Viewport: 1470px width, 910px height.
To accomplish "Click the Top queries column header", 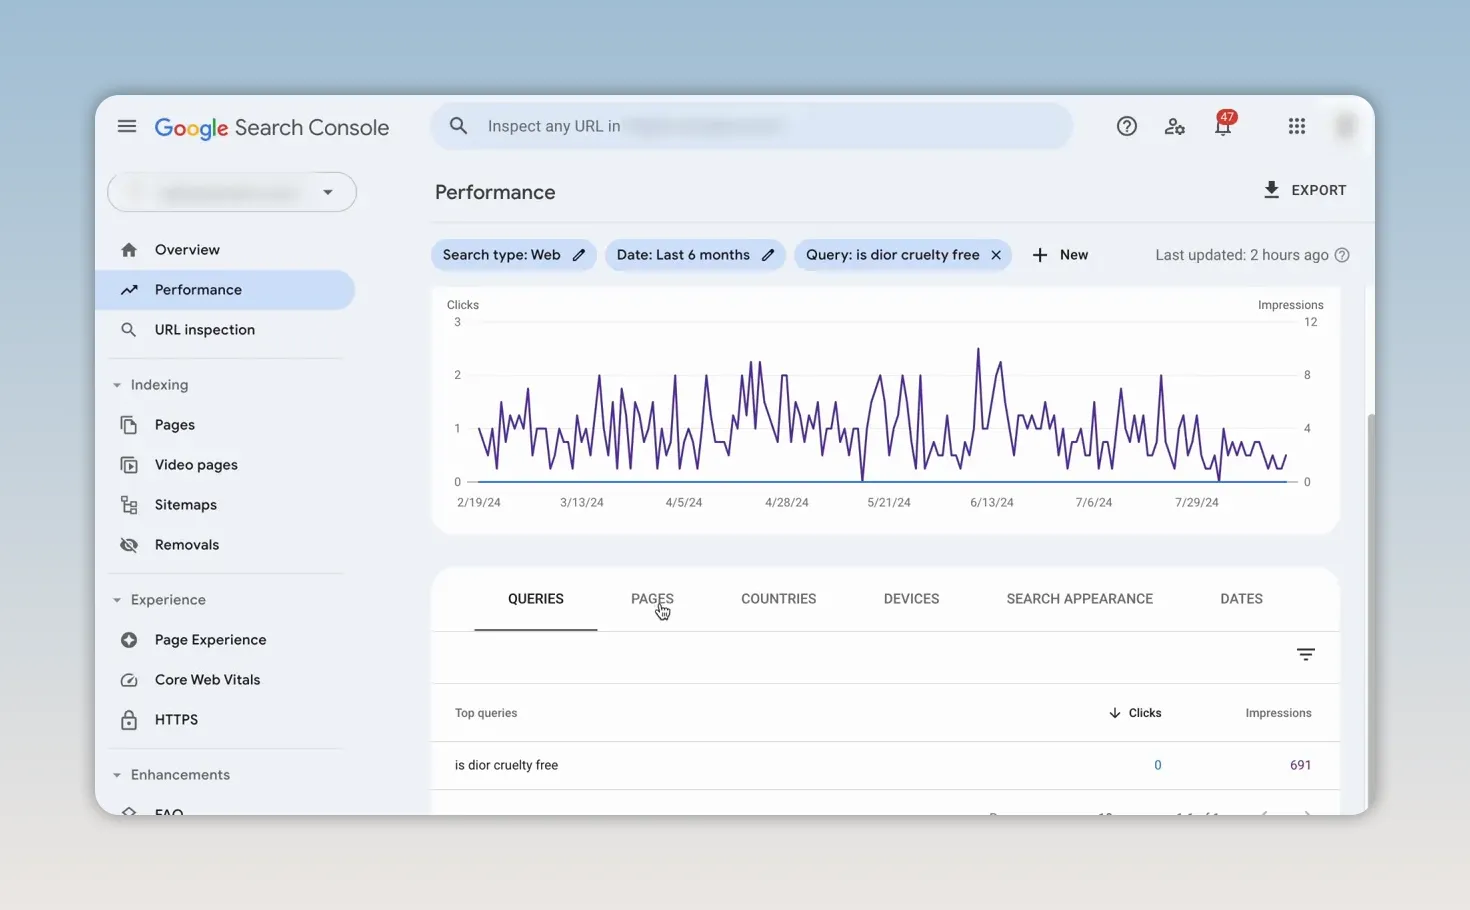I will (486, 713).
